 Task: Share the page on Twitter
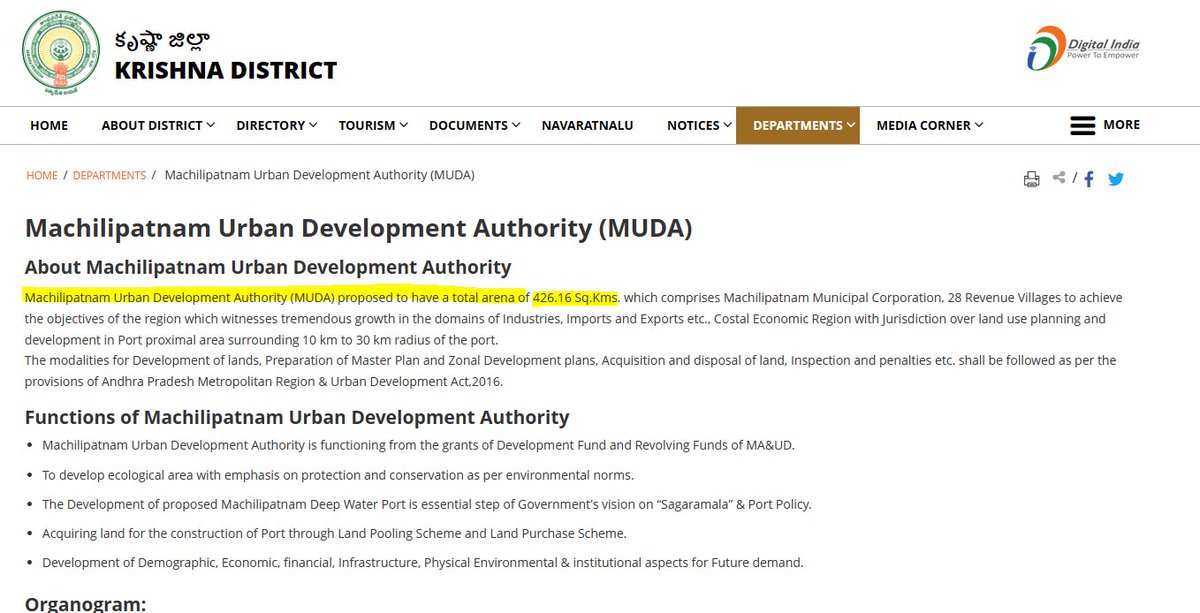click(1116, 179)
